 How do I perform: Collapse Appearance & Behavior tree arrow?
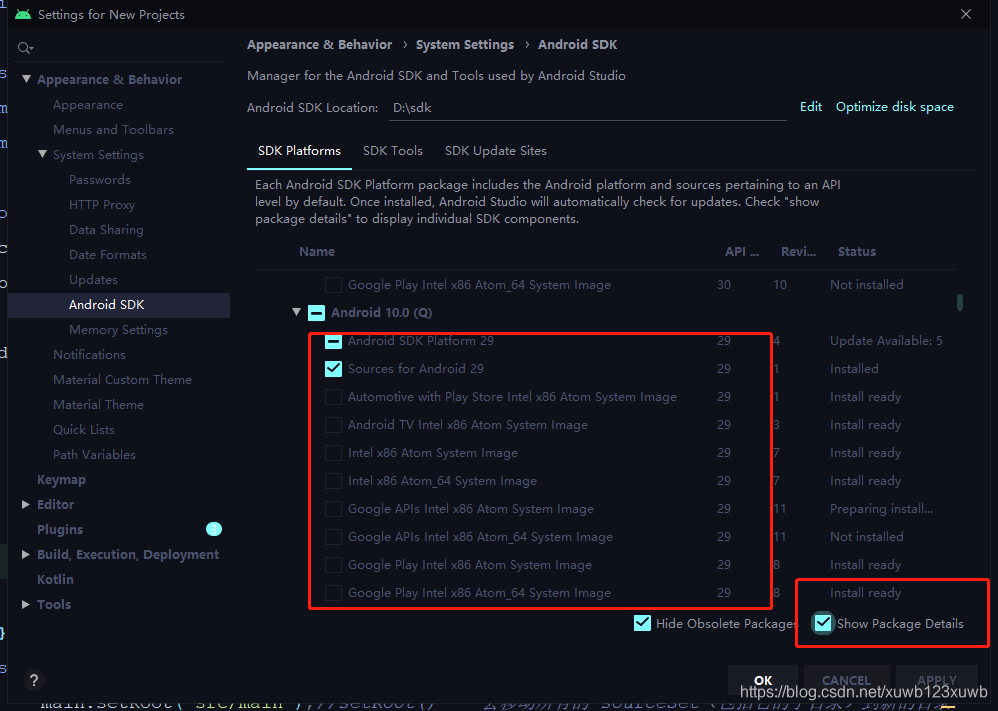pyautogui.click(x=26, y=79)
